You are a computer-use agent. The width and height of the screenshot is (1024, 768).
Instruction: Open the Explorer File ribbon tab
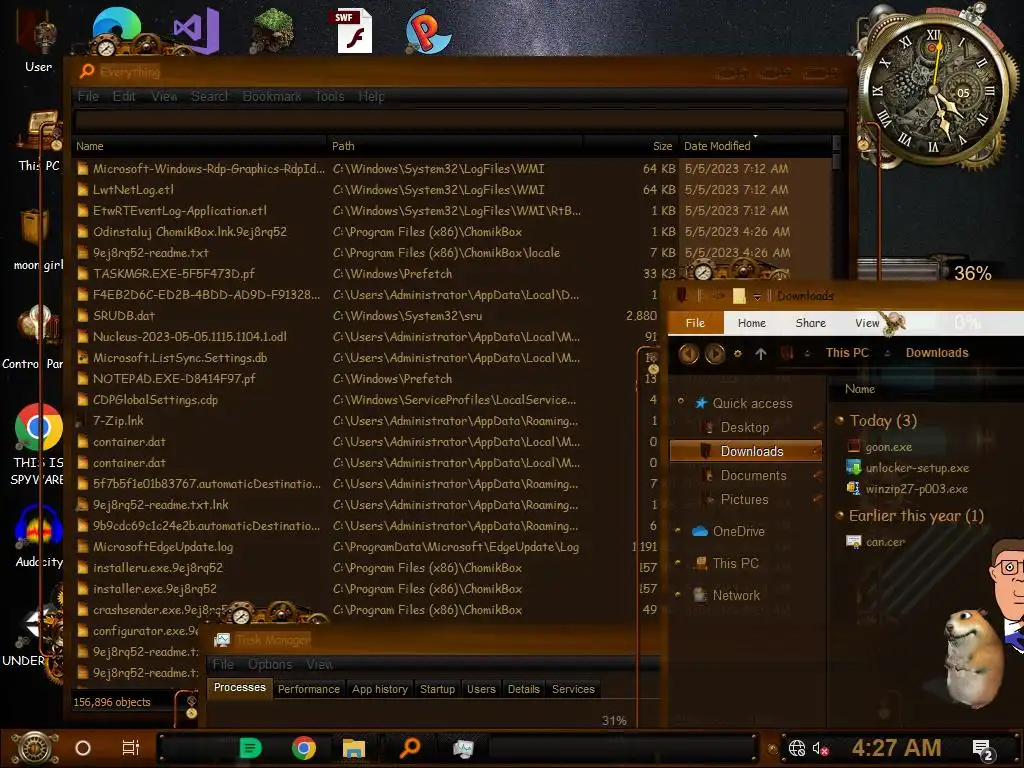[696, 323]
